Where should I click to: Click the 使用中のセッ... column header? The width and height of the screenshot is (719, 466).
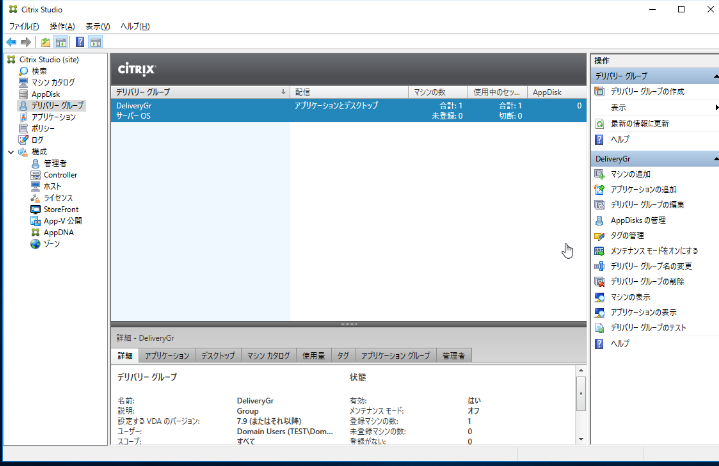(x=498, y=92)
